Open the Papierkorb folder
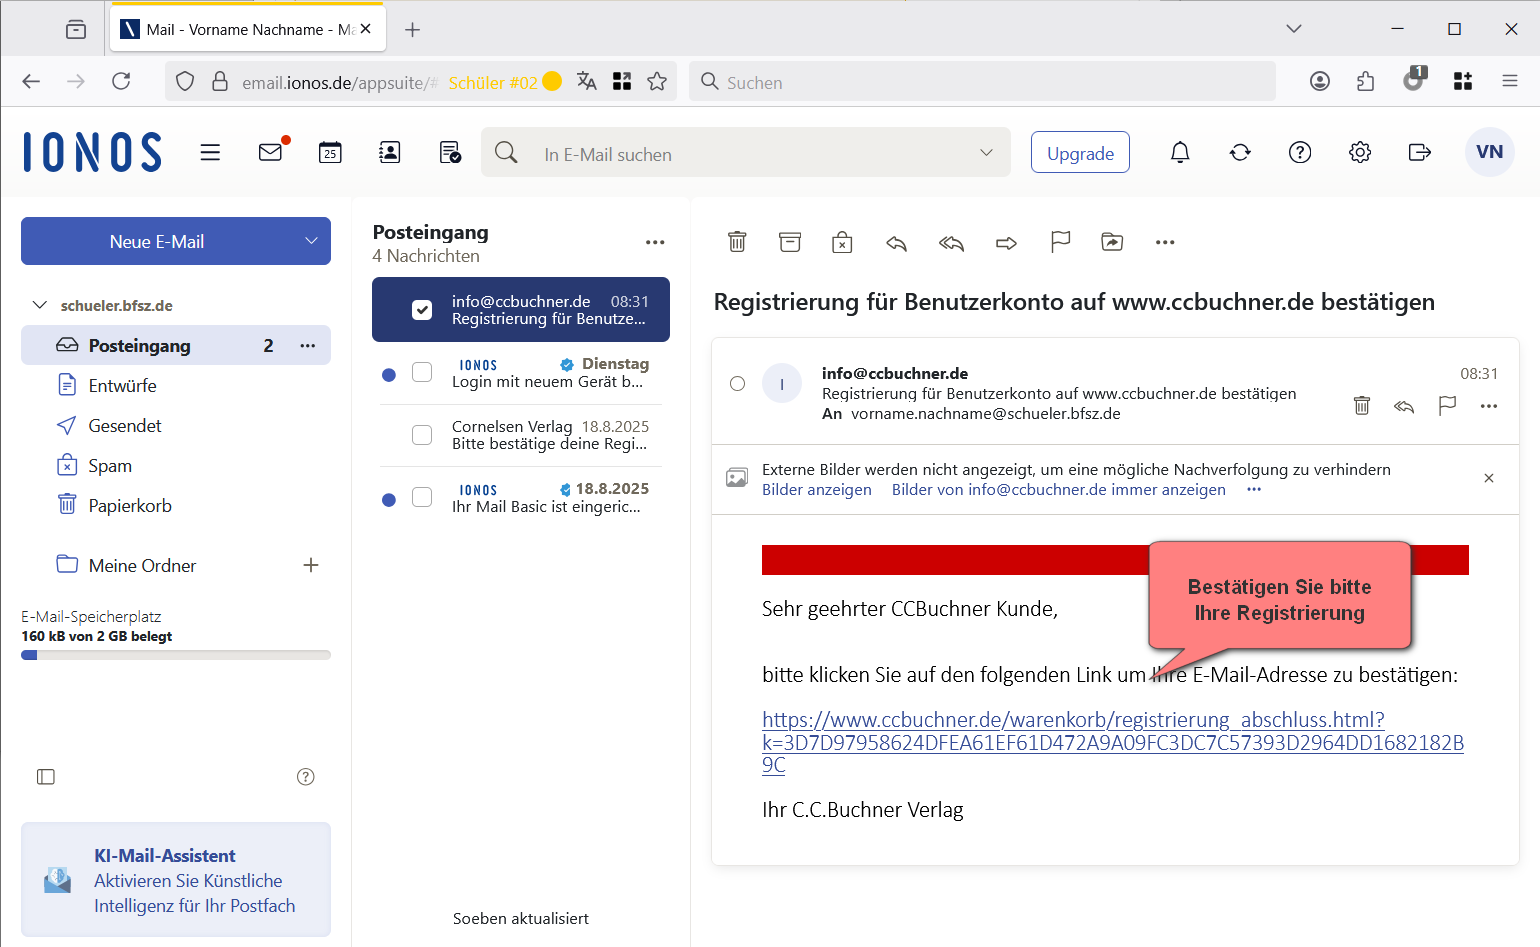This screenshot has width=1540, height=947. coord(130,506)
